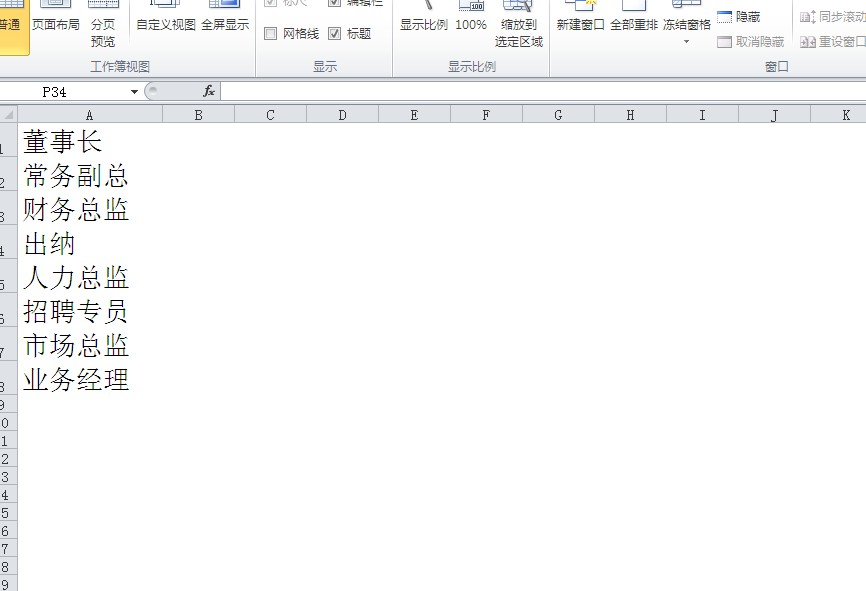Zoom to selection (缩放到选定区域)

[519, 25]
